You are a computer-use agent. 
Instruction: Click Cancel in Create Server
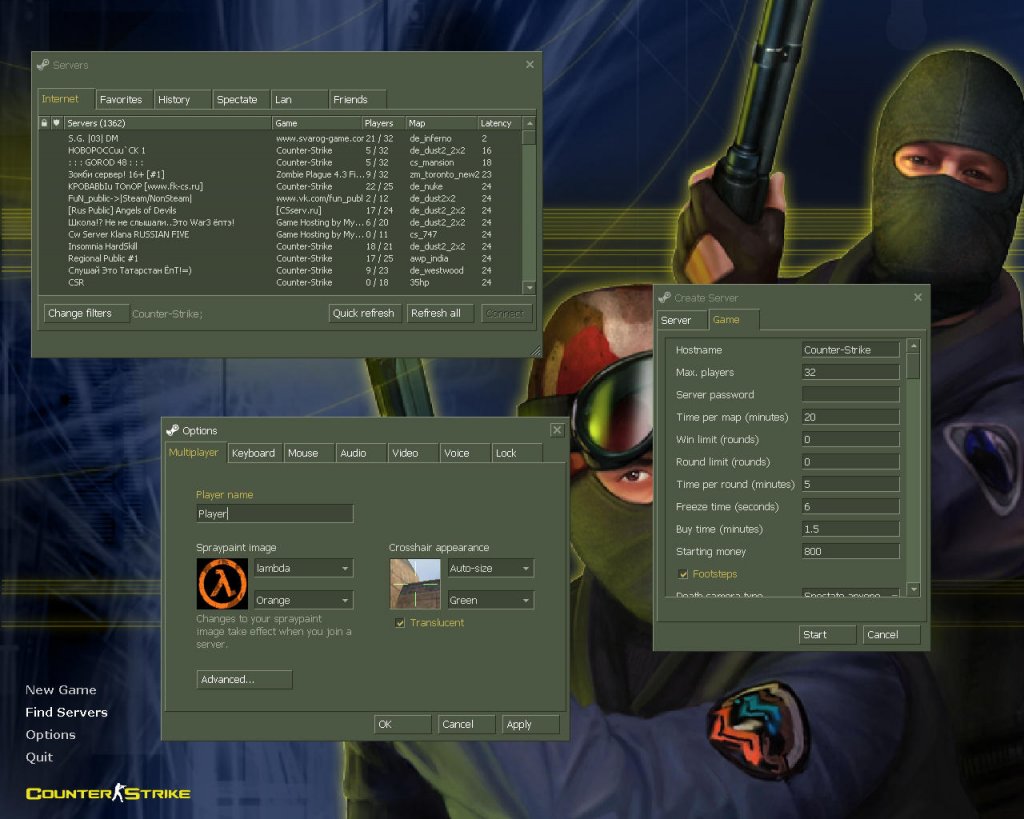pos(891,634)
